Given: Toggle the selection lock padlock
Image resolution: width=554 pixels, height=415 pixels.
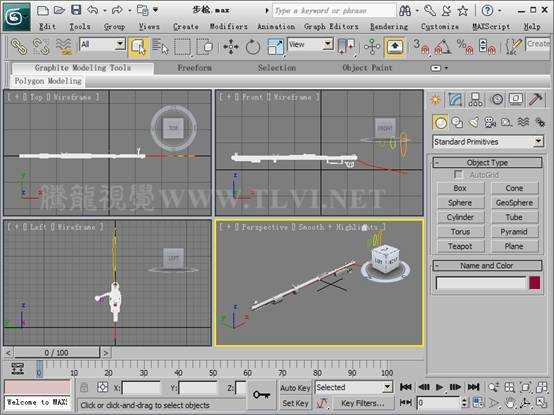Looking at the screenshot, I should (84, 387).
